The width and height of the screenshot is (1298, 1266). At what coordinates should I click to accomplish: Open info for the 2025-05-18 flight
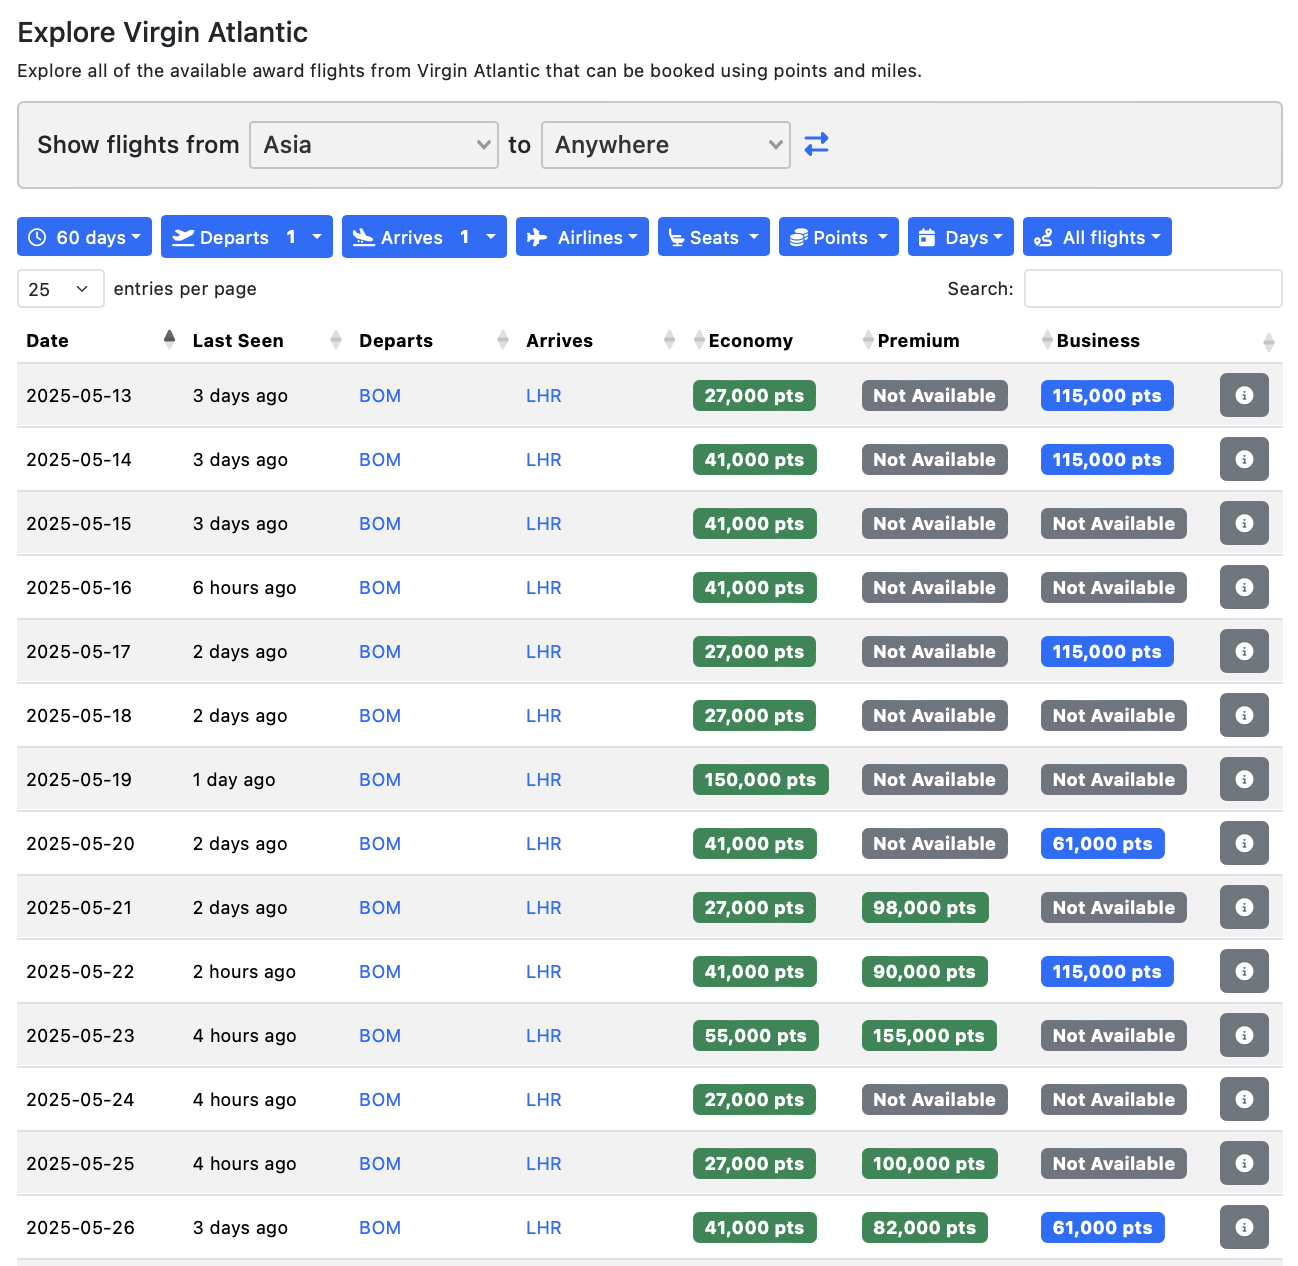point(1244,715)
